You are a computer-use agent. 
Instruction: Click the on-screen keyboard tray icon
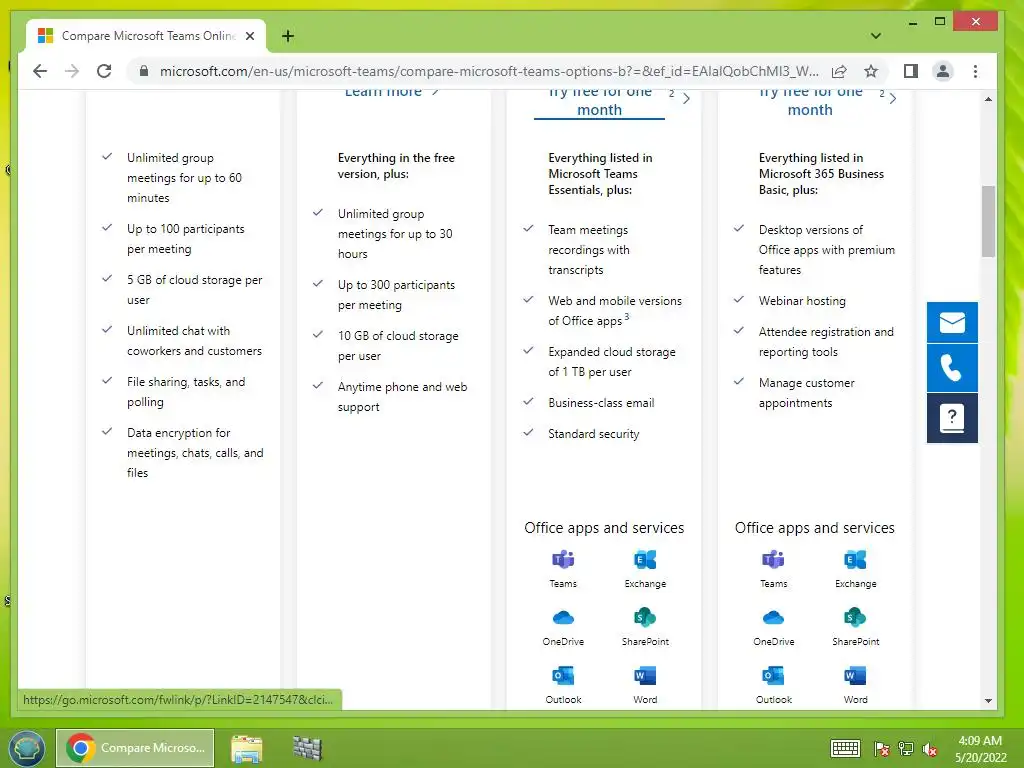tap(845, 748)
